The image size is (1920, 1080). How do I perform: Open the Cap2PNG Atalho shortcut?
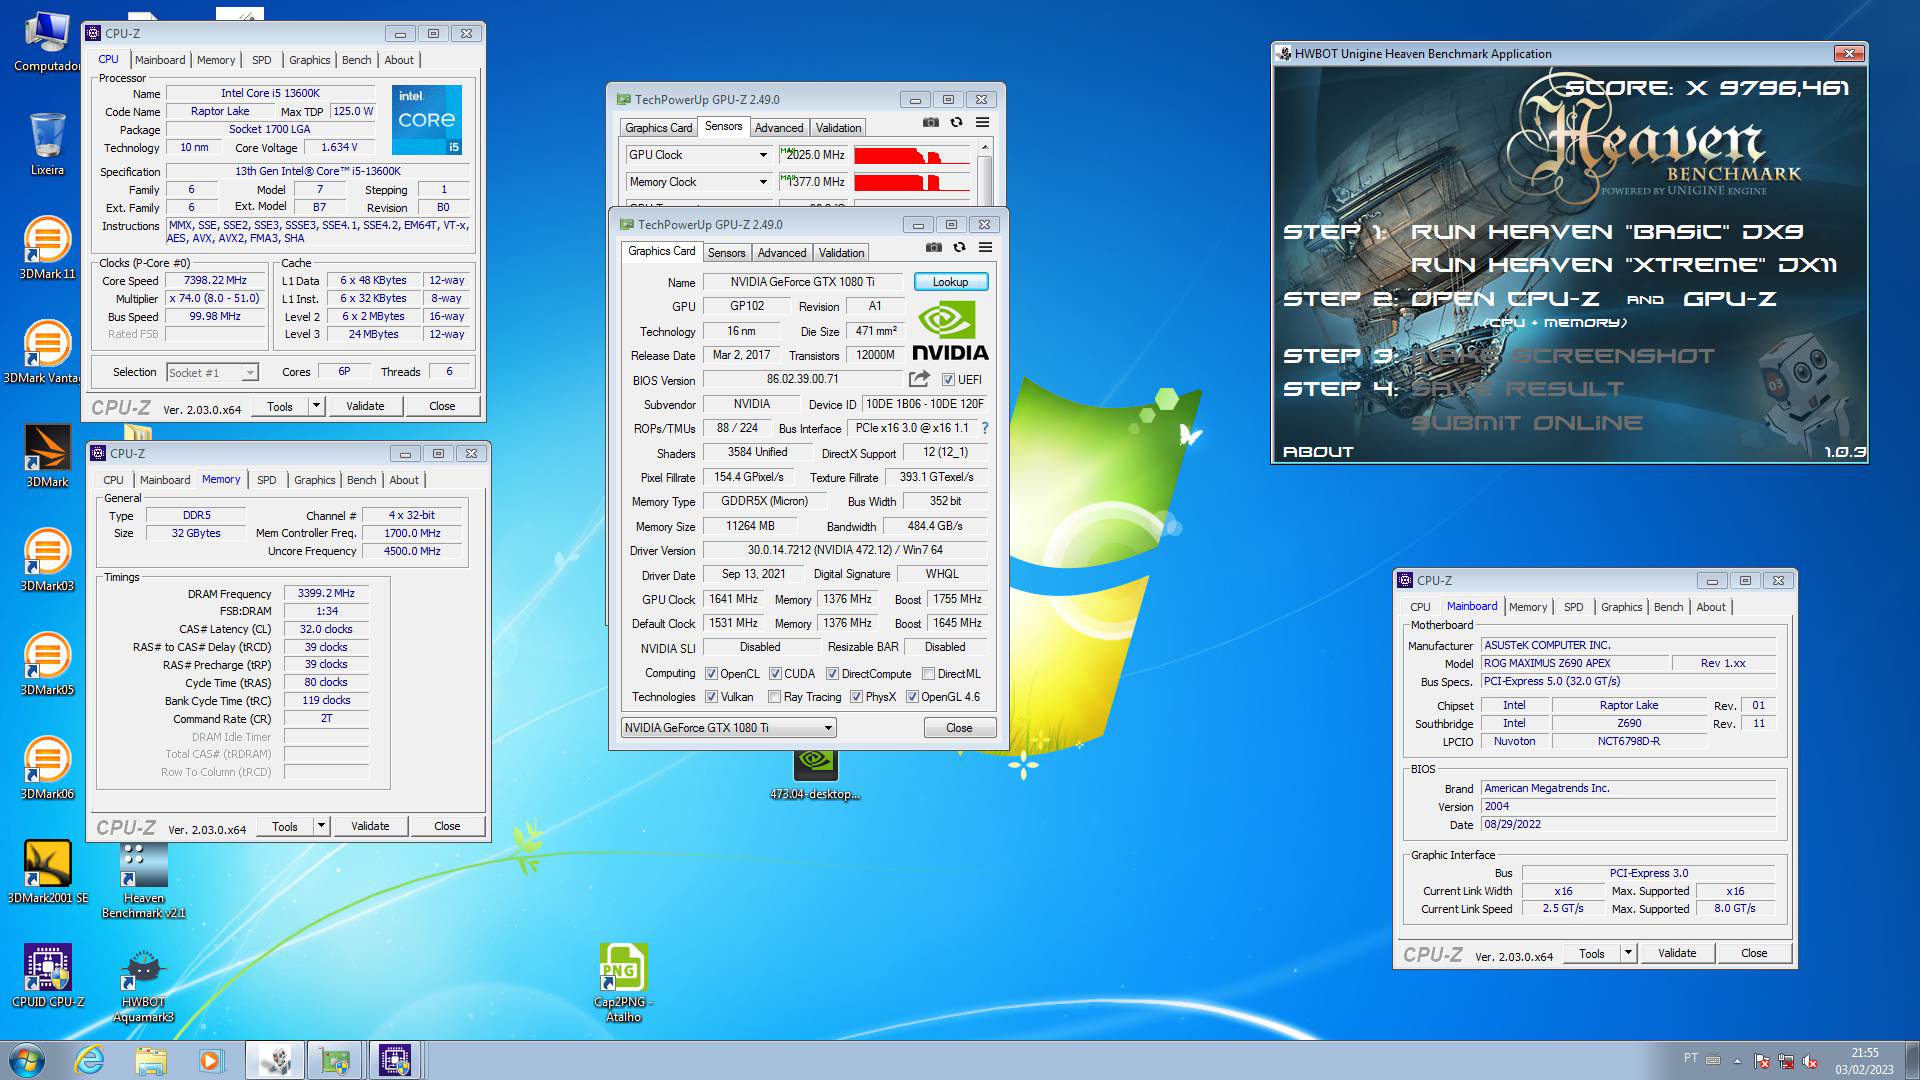tap(623, 982)
